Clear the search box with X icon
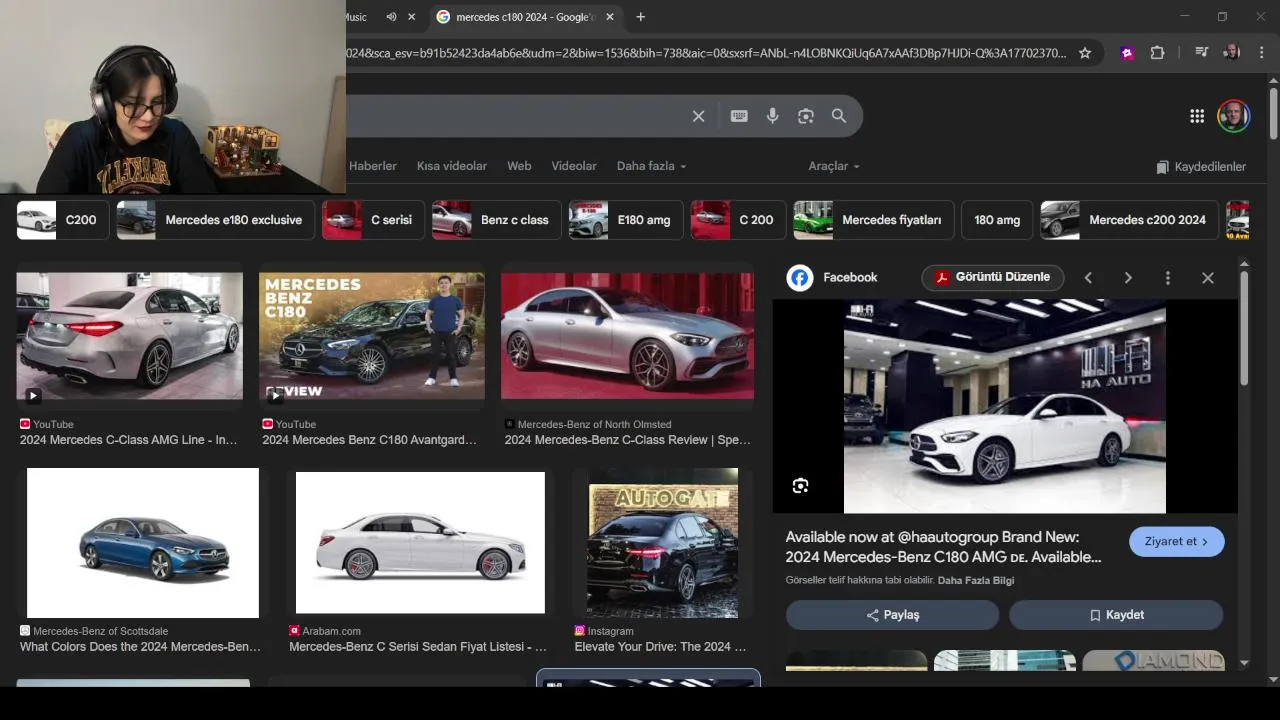1280x720 pixels. [x=698, y=116]
